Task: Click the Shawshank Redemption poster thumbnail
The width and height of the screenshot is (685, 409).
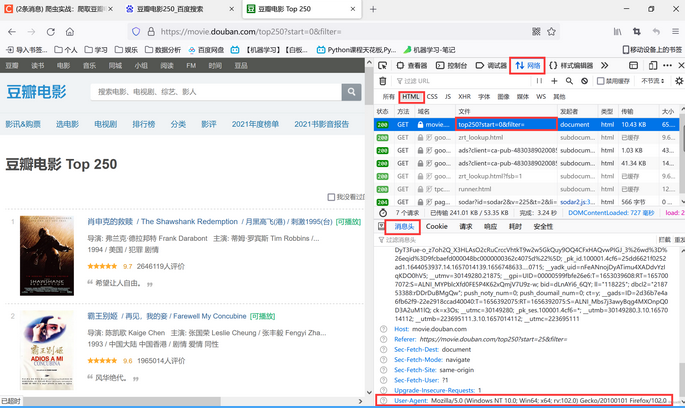Action: tap(47, 256)
